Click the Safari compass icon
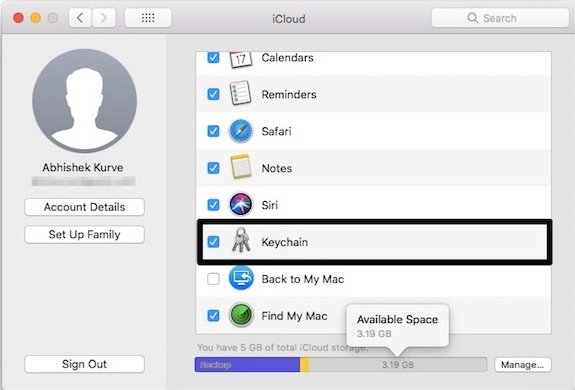This screenshot has height=390, width=575. (x=241, y=131)
